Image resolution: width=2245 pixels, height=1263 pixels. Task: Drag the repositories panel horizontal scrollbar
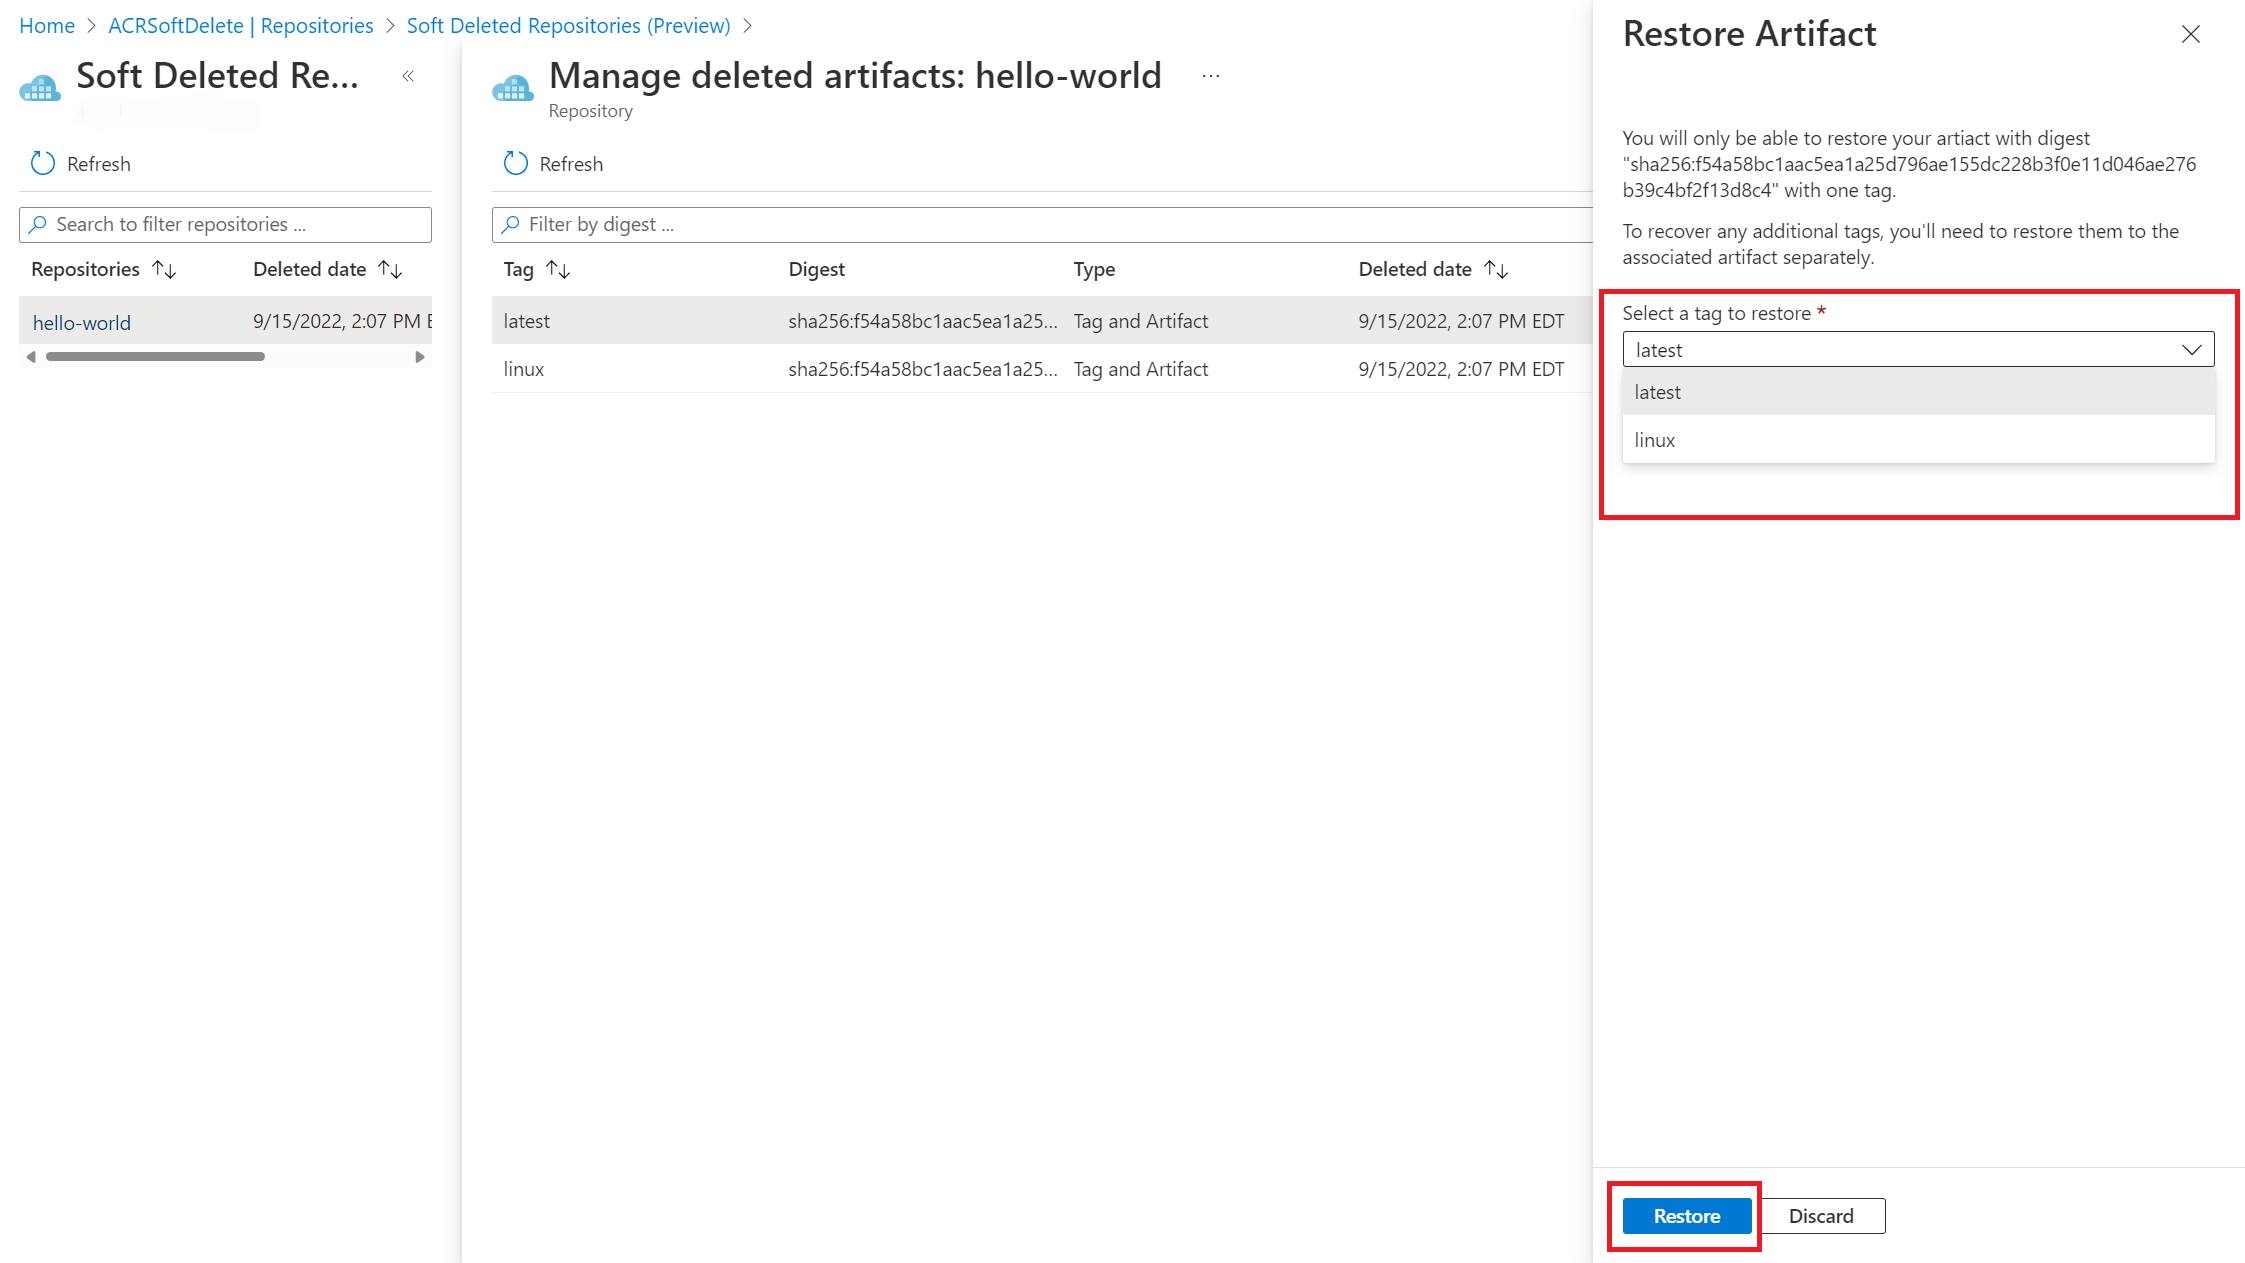tap(154, 358)
